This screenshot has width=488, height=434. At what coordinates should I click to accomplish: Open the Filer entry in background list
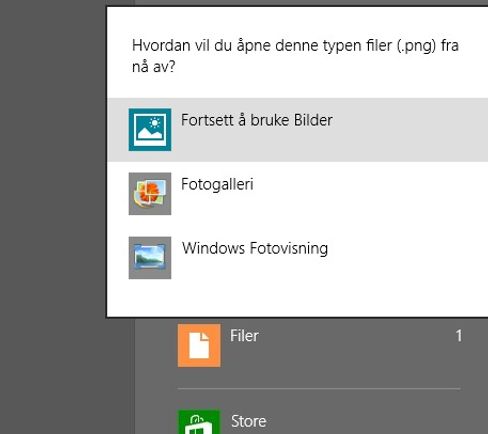(x=319, y=346)
